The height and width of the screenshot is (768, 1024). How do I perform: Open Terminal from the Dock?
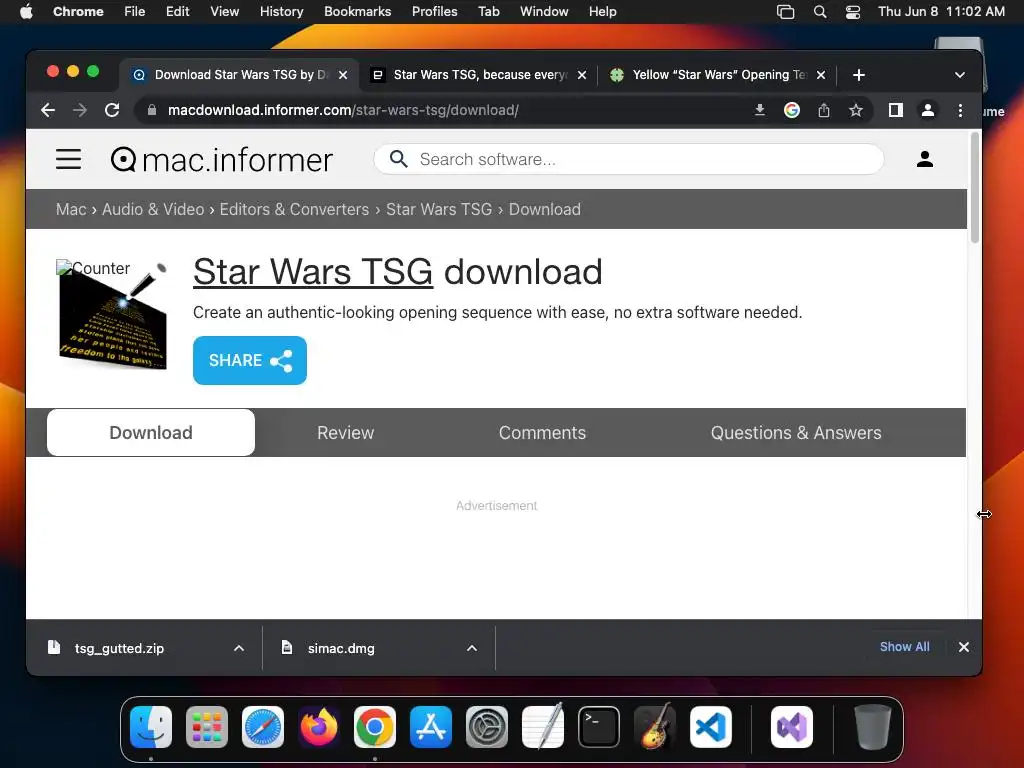[599, 727]
